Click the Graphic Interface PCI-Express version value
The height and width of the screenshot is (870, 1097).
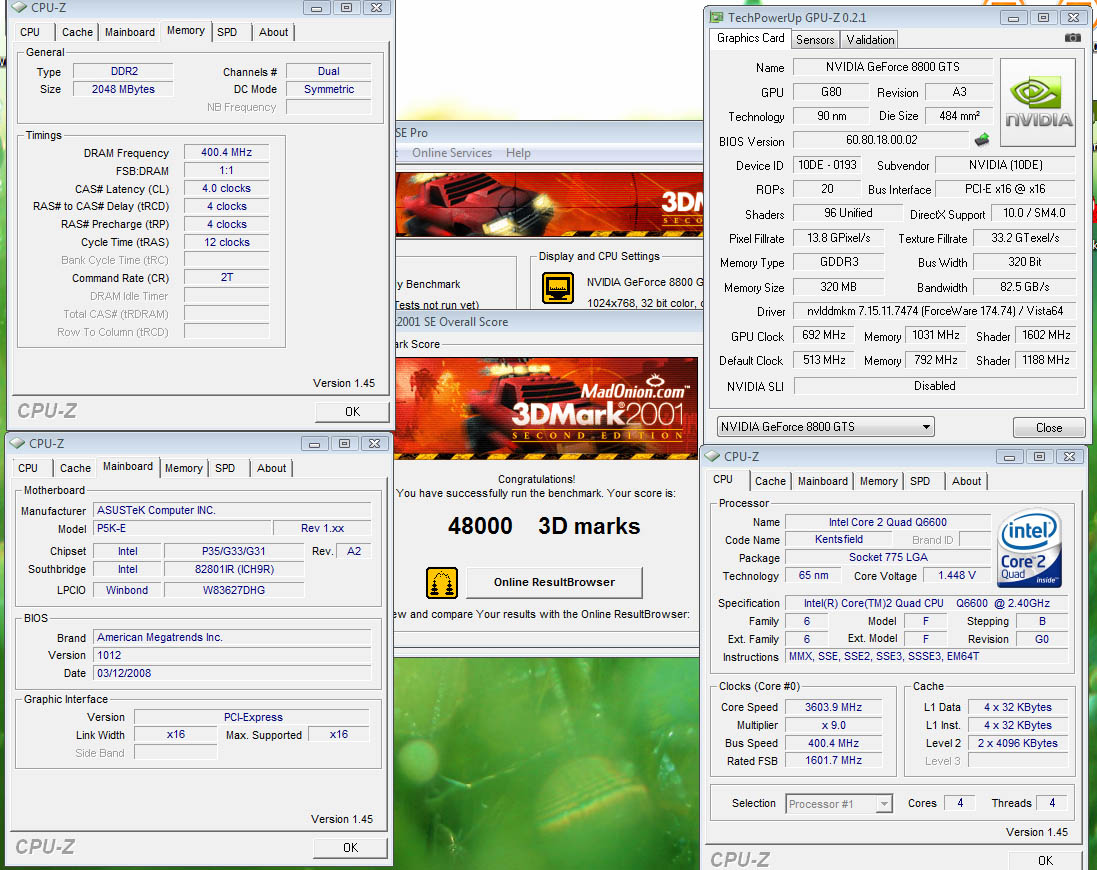(x=253, y=718)
